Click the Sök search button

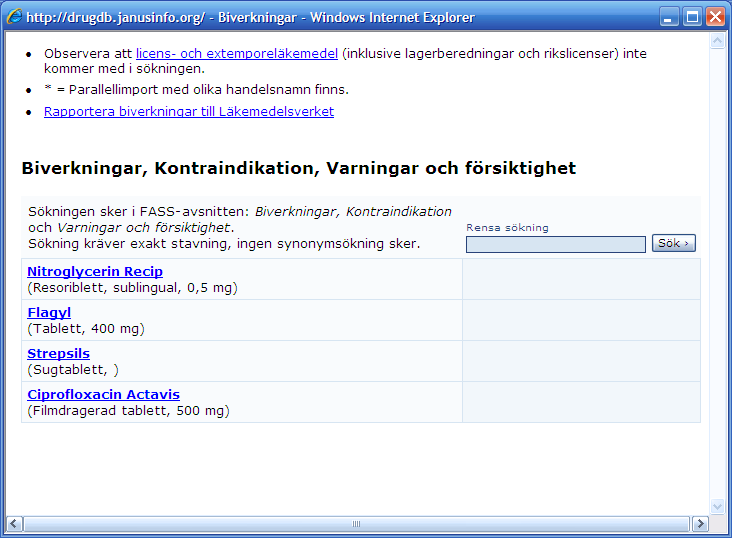coord(674,243)
